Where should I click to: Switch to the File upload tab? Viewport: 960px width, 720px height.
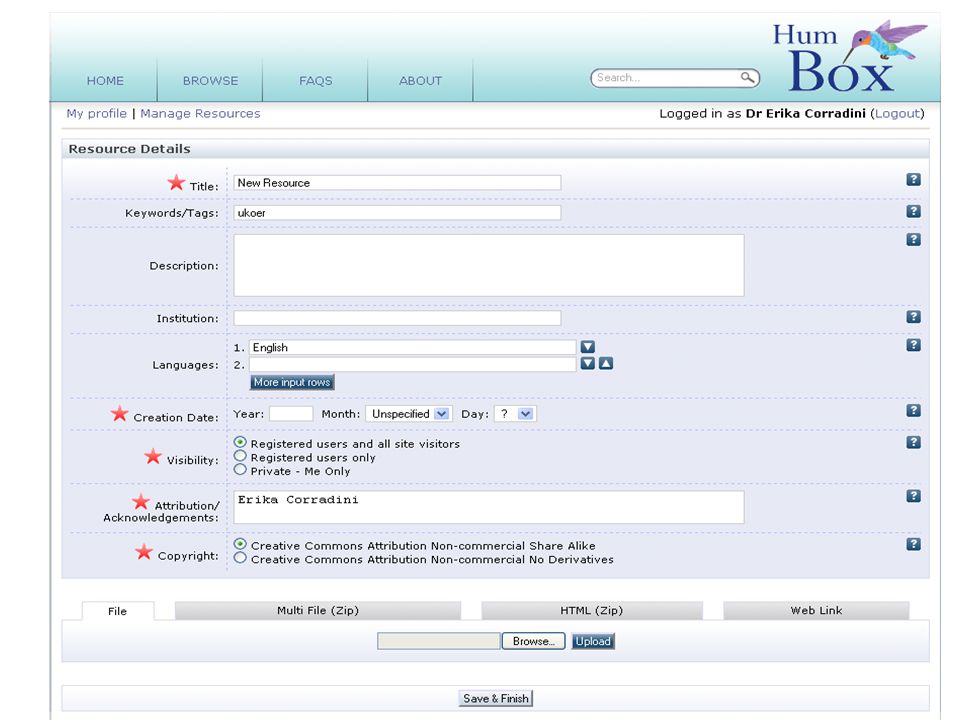(118, 611)
